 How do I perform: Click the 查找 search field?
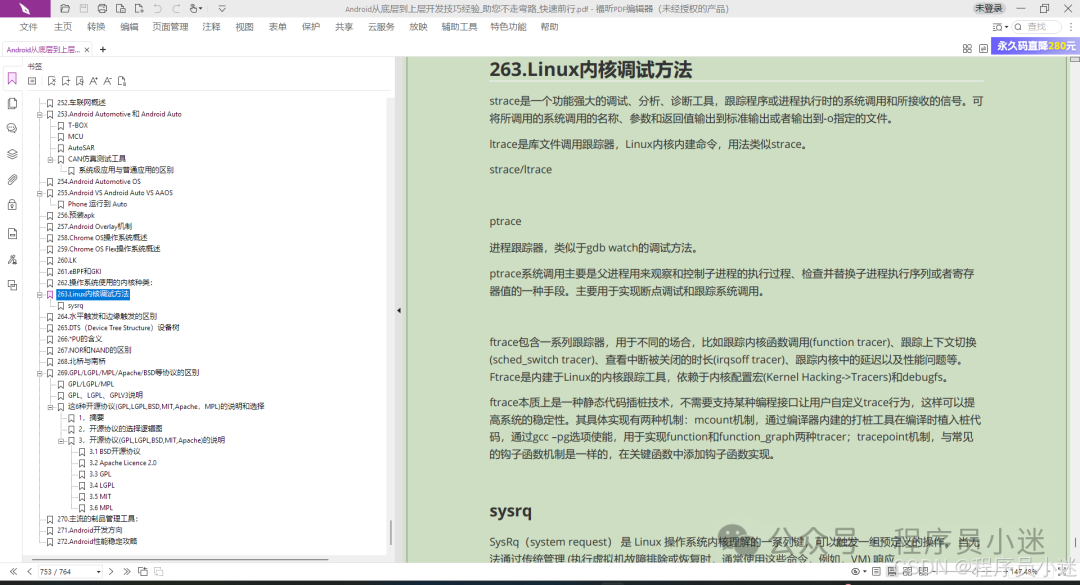(x=1038, y=27)
